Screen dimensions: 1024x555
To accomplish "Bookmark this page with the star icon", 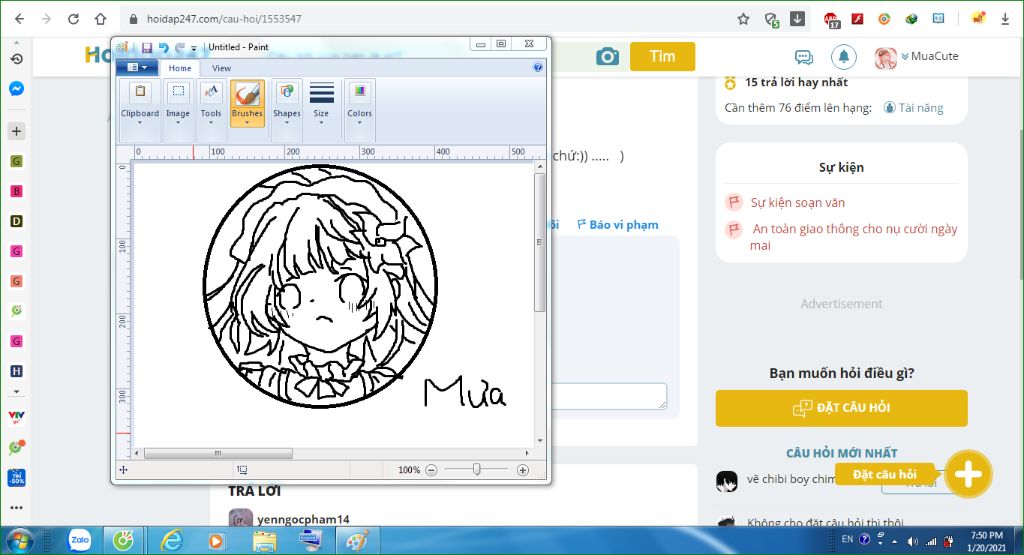I will pyautogui.click(x=743, y=19).
